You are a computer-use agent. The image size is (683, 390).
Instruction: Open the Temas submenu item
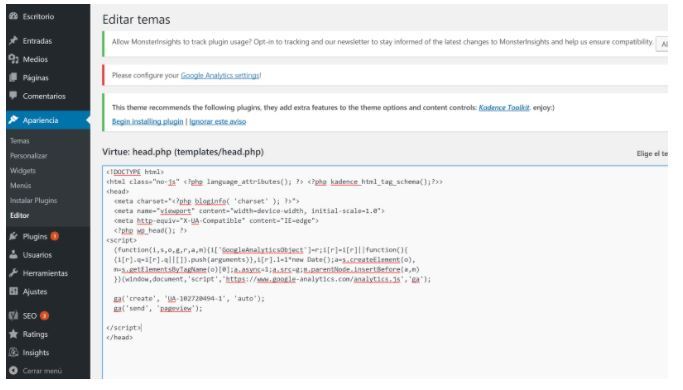click(x=20, y=141)
